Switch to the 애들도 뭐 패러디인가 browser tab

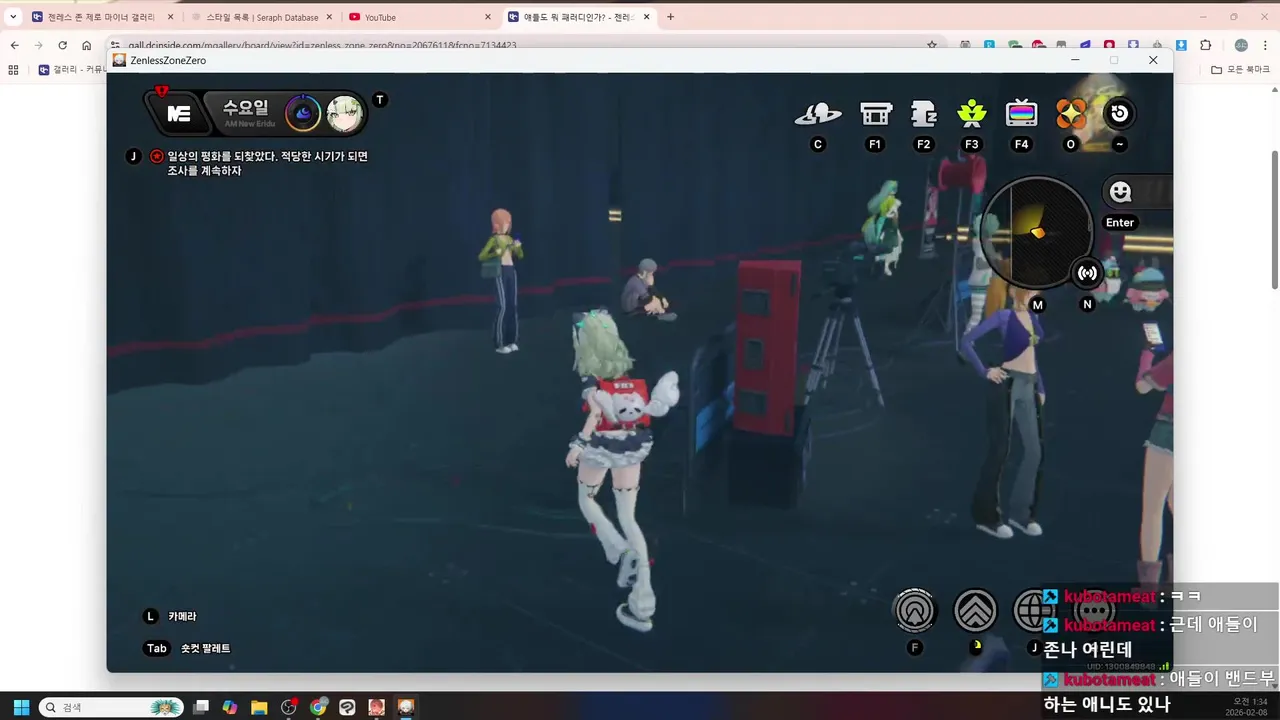tap(578, 17)
